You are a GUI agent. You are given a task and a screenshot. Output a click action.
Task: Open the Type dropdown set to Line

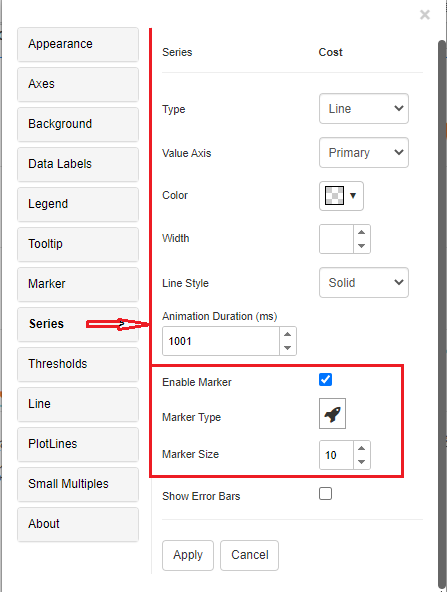[x=364, y=109]
